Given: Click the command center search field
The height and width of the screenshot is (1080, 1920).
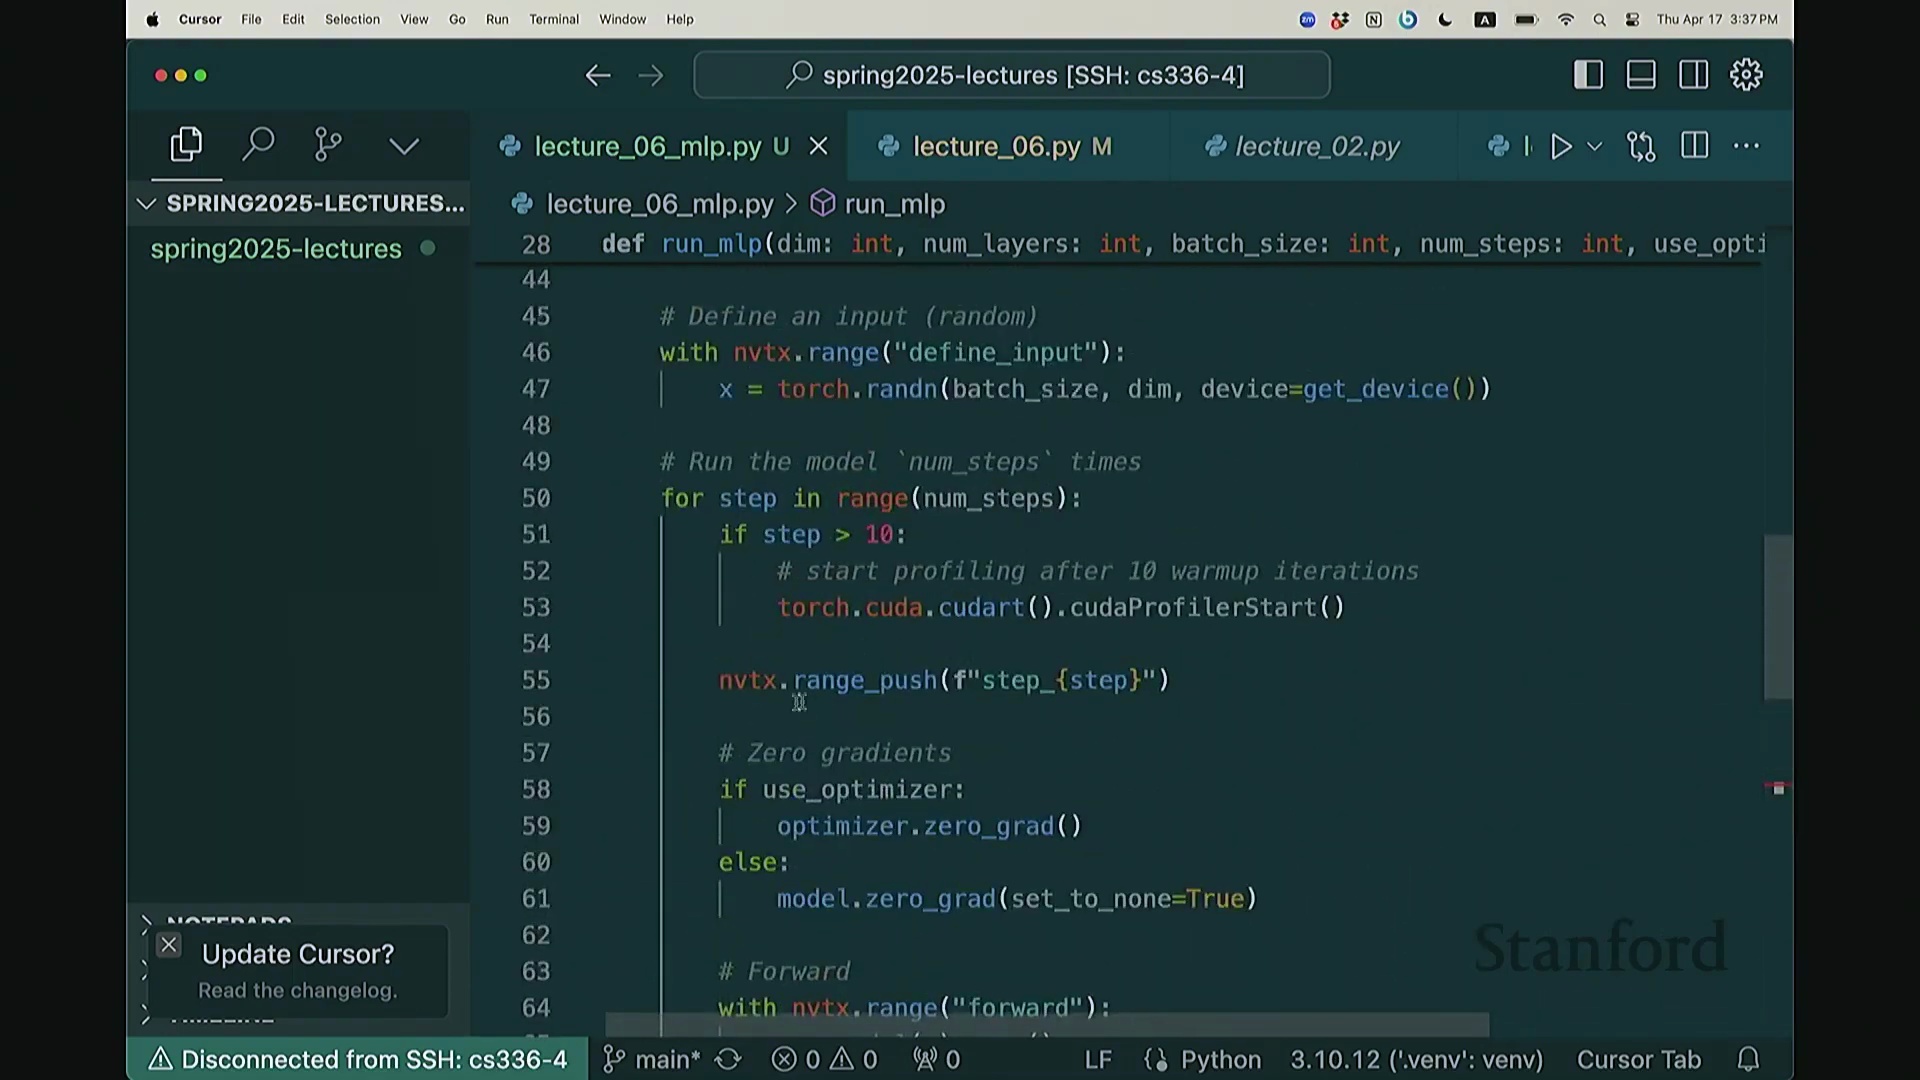Looking at the screenshot, I should click(1012, 75).
